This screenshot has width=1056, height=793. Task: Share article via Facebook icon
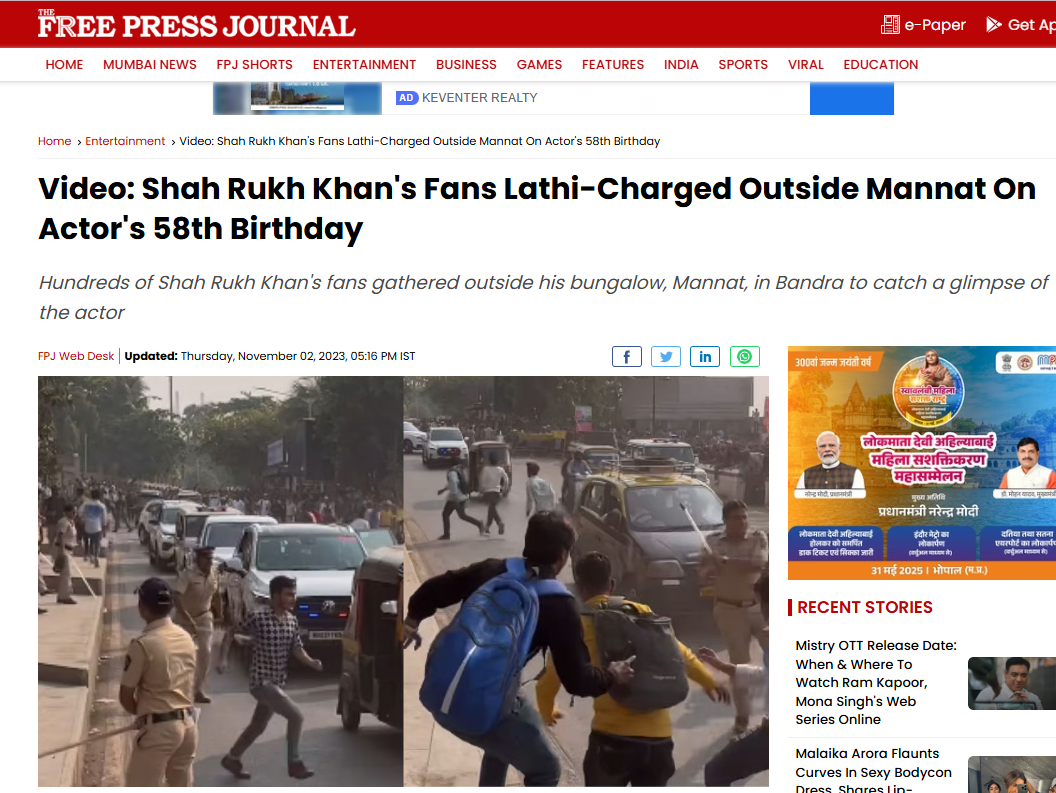626,356
